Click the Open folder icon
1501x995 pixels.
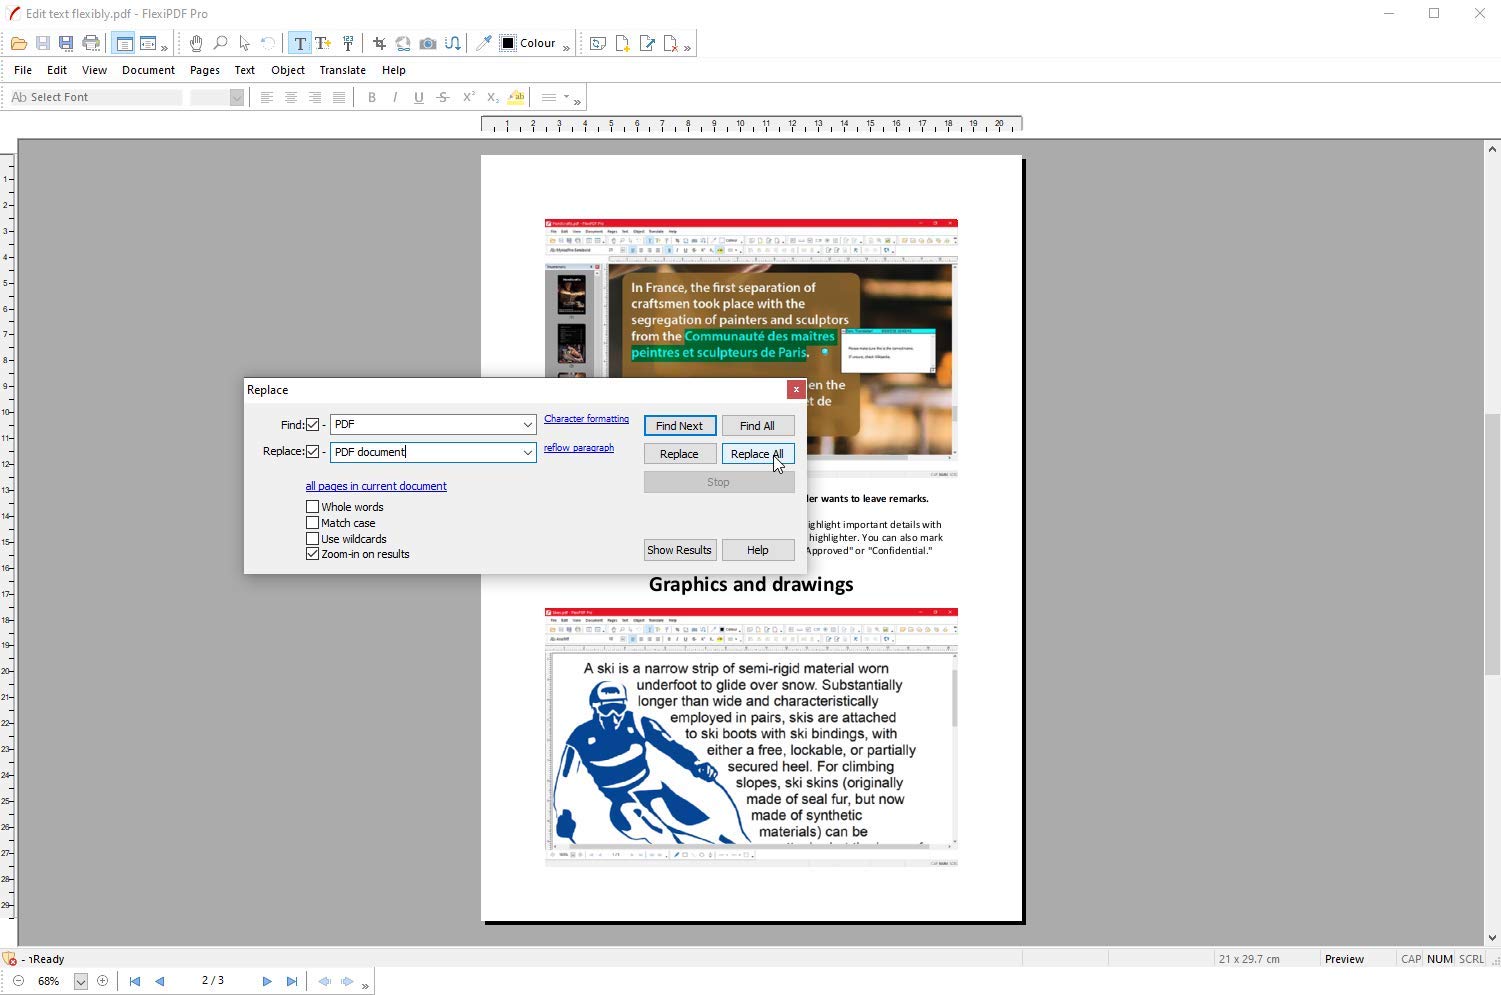[19, 43]
